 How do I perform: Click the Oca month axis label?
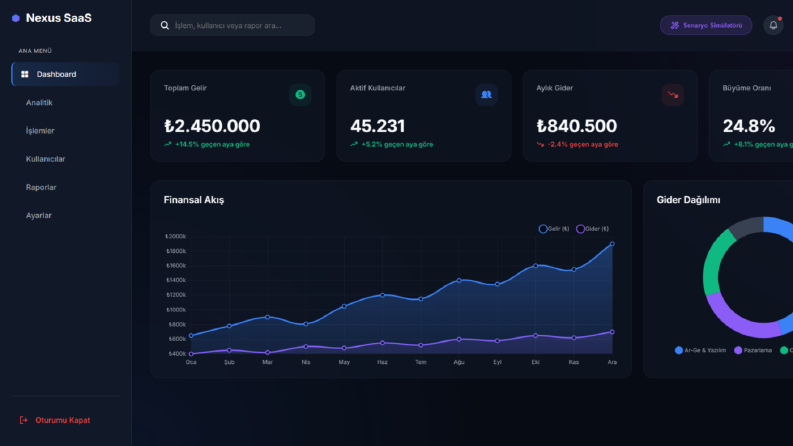pos(191,362)
